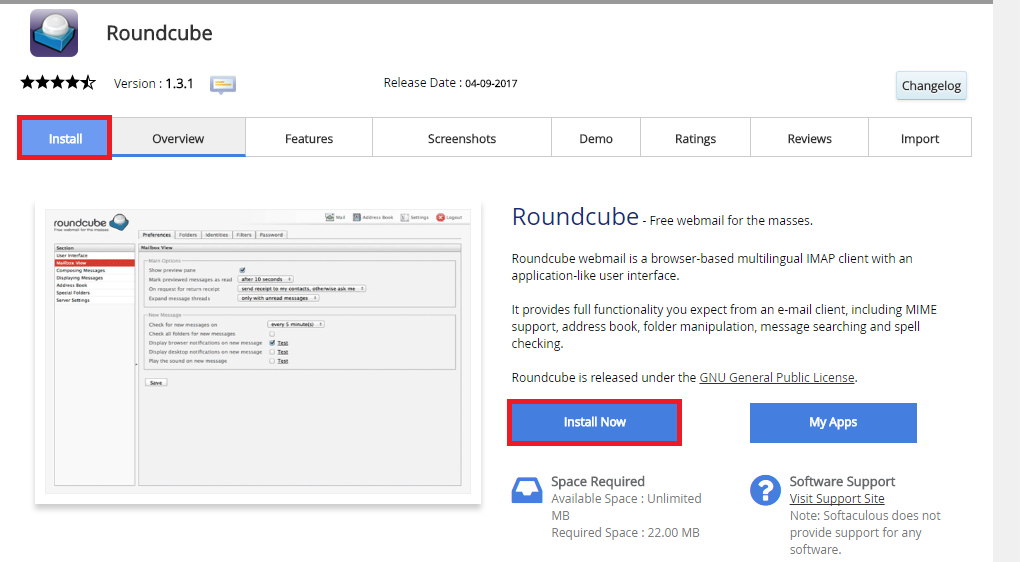Switch to the Install tab
Image resolution: width=1020 pixels, height=562 pixels.
65,138
